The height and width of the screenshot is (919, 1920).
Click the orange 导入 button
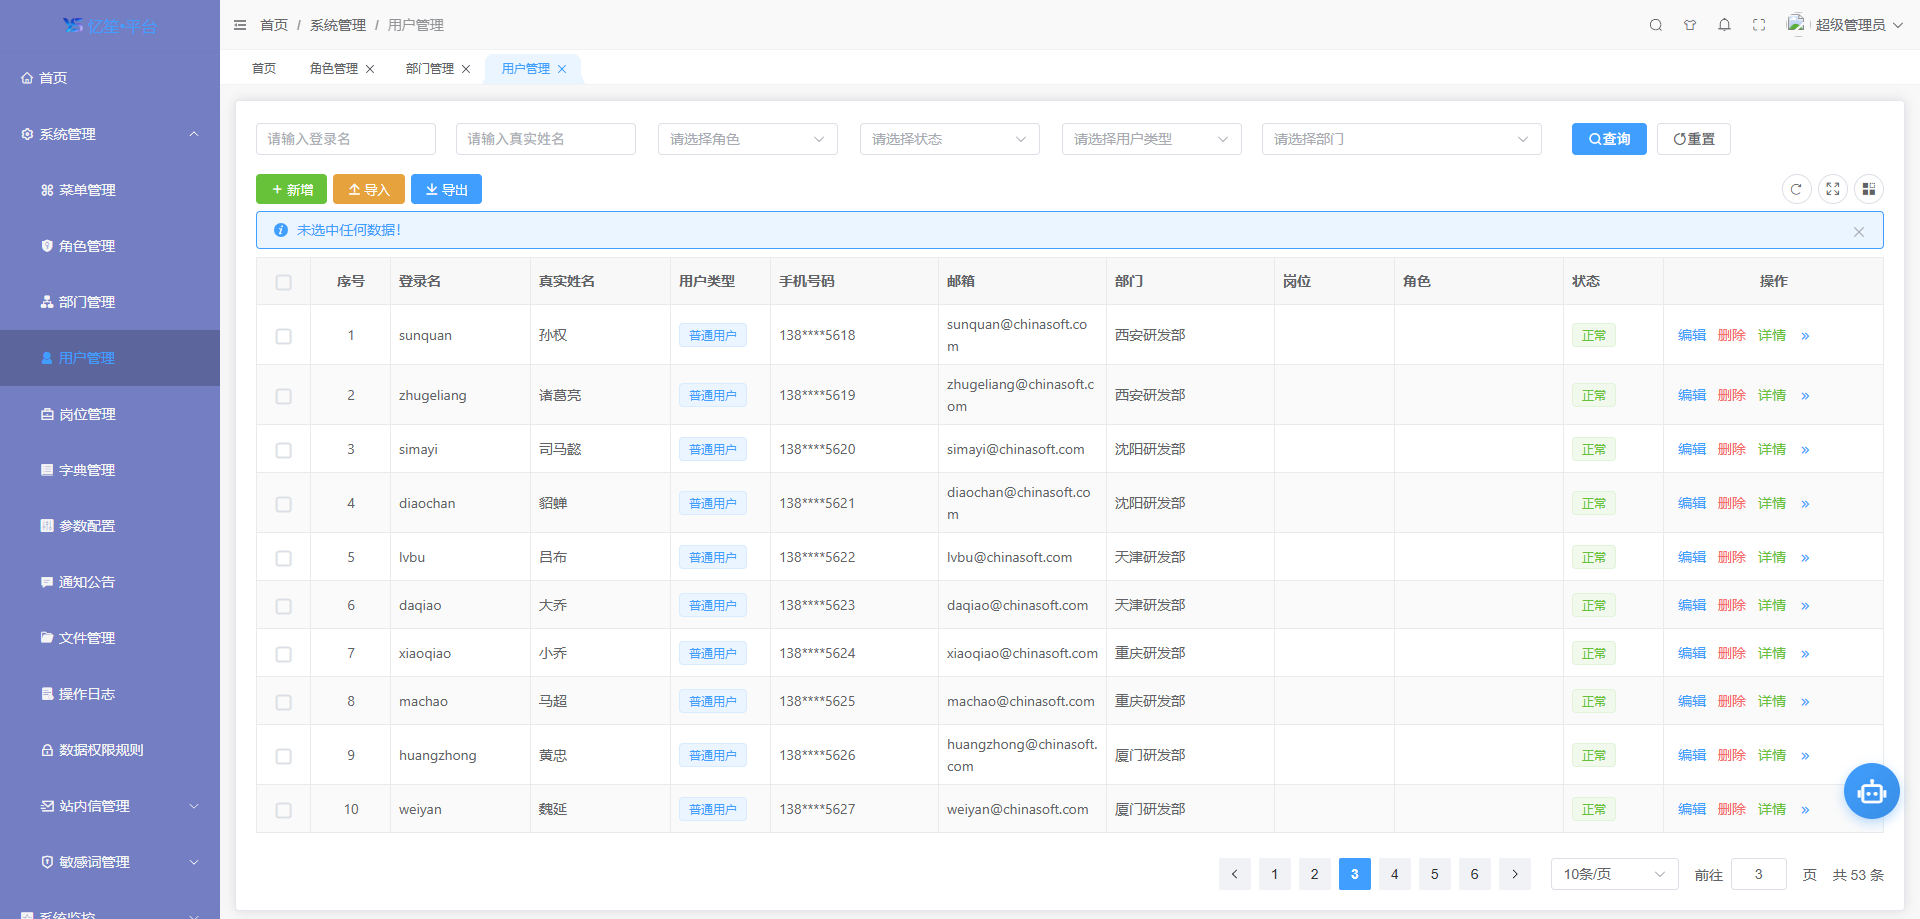(x=369, y=189)
